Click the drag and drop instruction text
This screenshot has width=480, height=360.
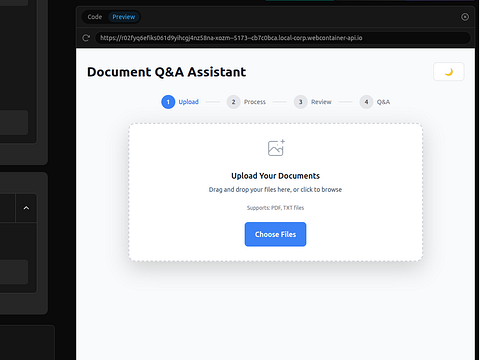click(x=275, y=190)
